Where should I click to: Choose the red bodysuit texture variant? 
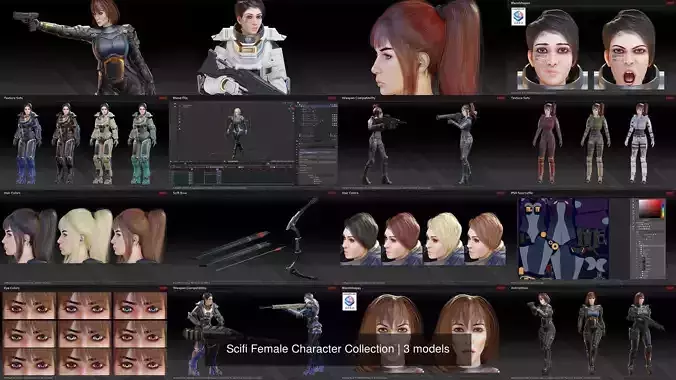pos(547,142)
